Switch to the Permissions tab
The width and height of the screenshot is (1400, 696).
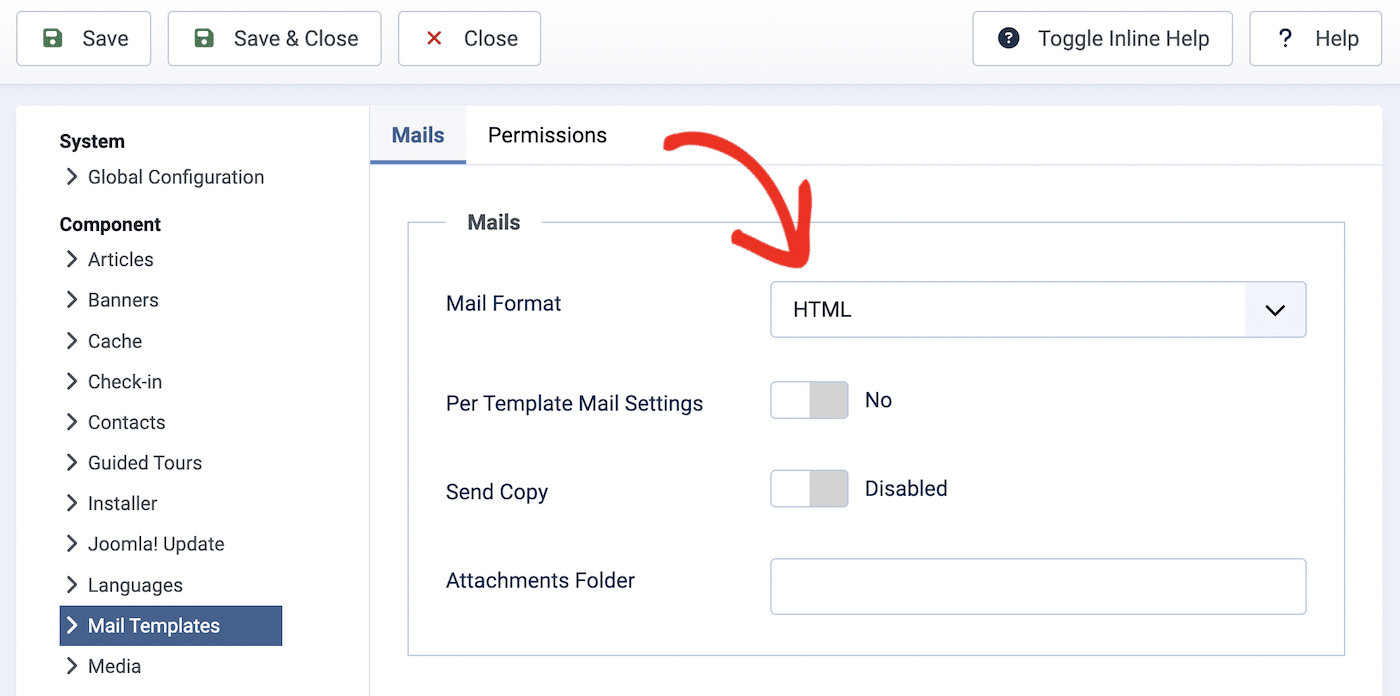tap(547, 134)
